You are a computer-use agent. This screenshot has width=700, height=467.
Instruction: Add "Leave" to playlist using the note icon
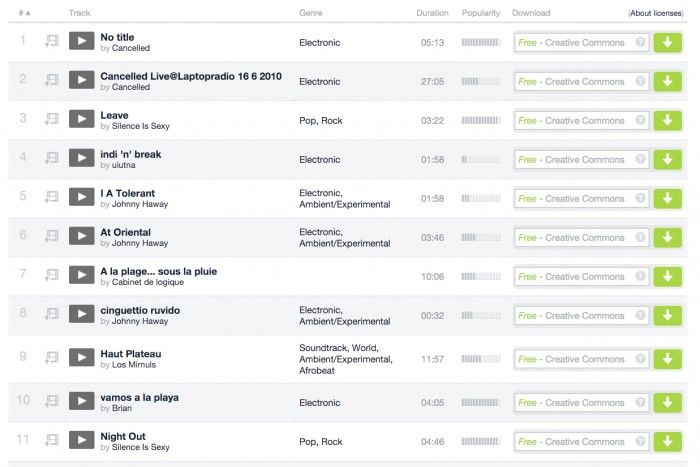coord(52,120)
